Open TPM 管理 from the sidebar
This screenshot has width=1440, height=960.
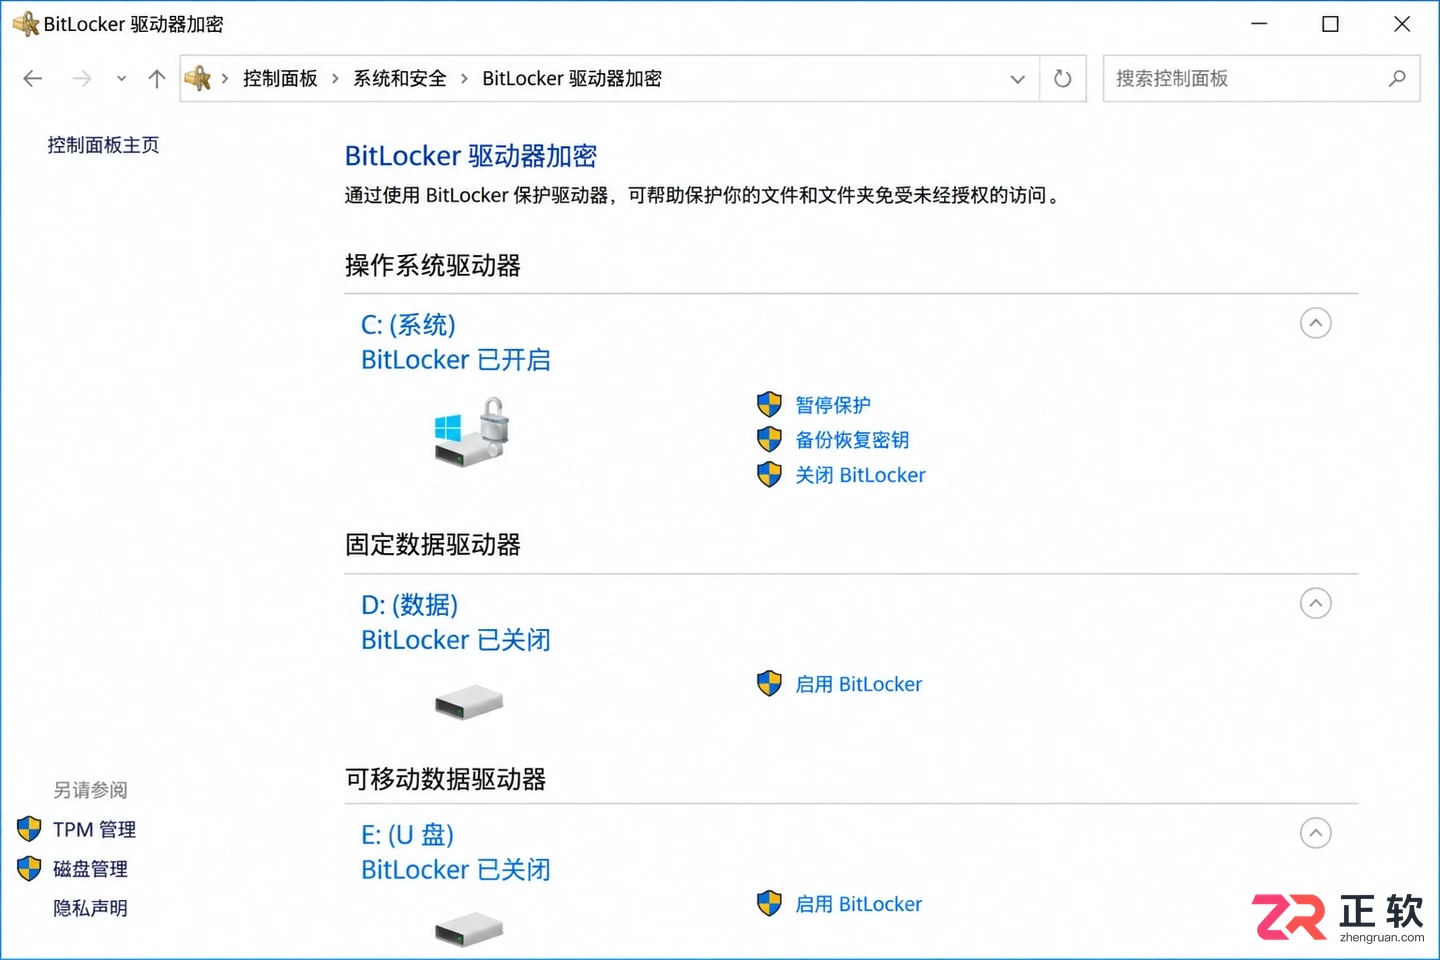coord(94,829)
